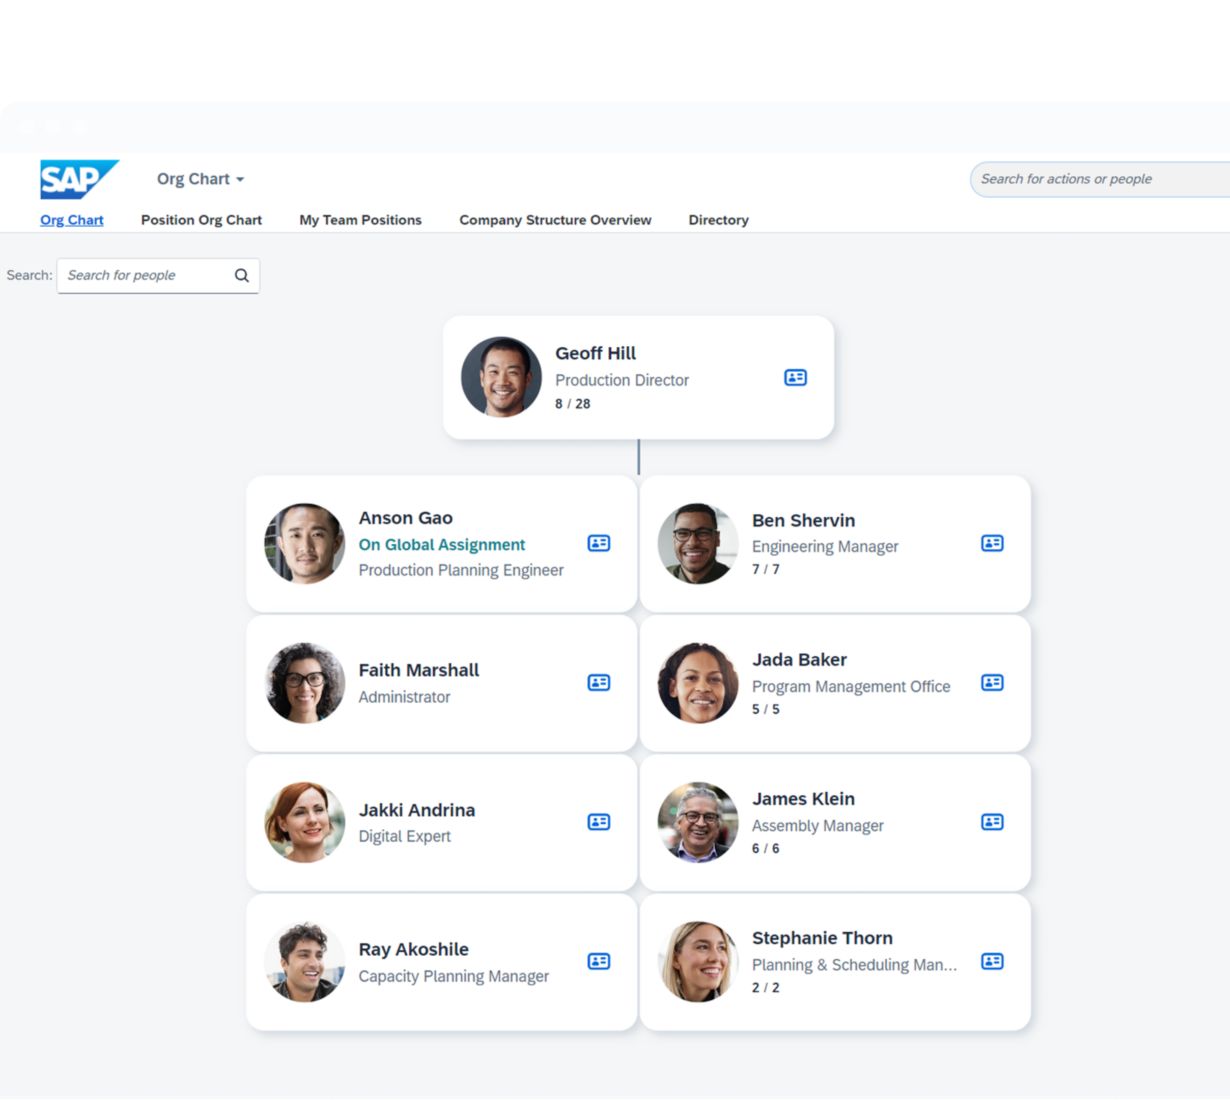Show Ray Akoshile's contact card icon
Image resolution: width=1230 pixels, height=1100 pixels.
(x=598, y=961)
